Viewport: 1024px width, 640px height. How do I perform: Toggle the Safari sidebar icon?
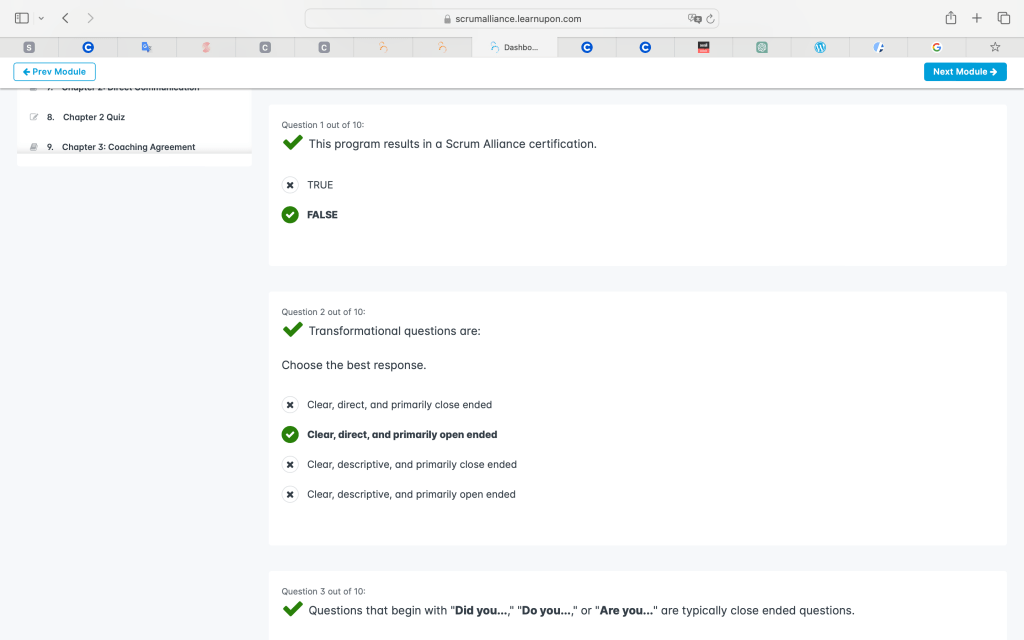point(22,18)
